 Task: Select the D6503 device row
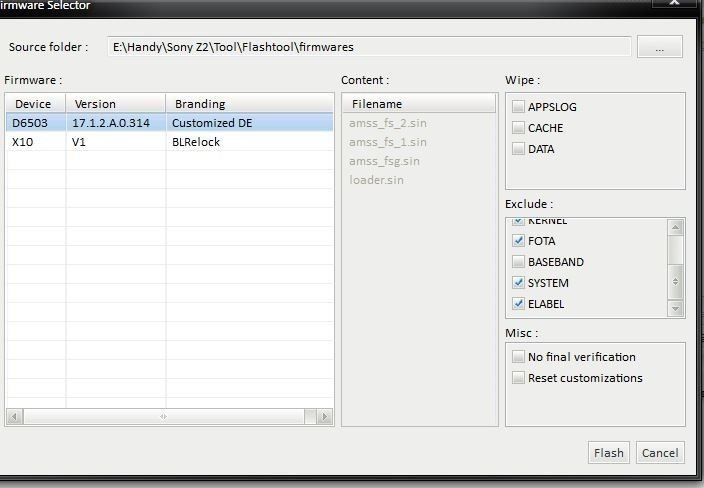[170, 123]
